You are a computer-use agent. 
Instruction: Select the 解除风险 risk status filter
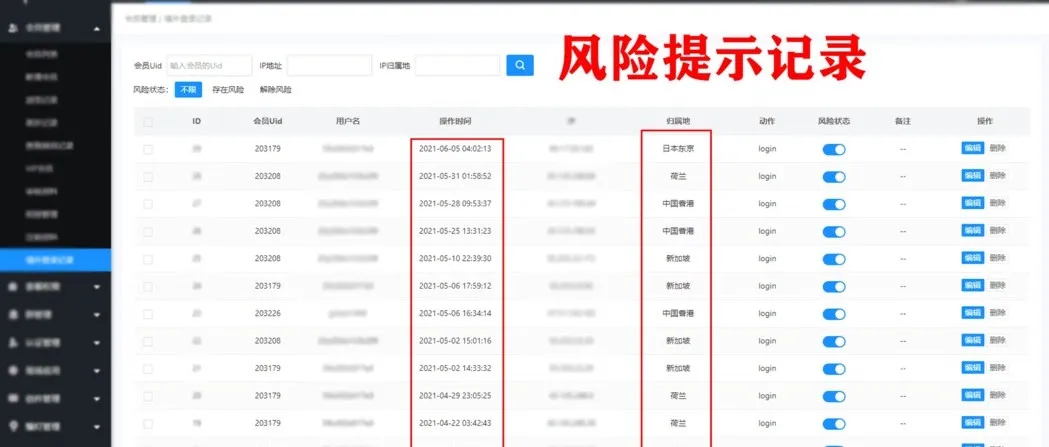[x=276, y=90]
